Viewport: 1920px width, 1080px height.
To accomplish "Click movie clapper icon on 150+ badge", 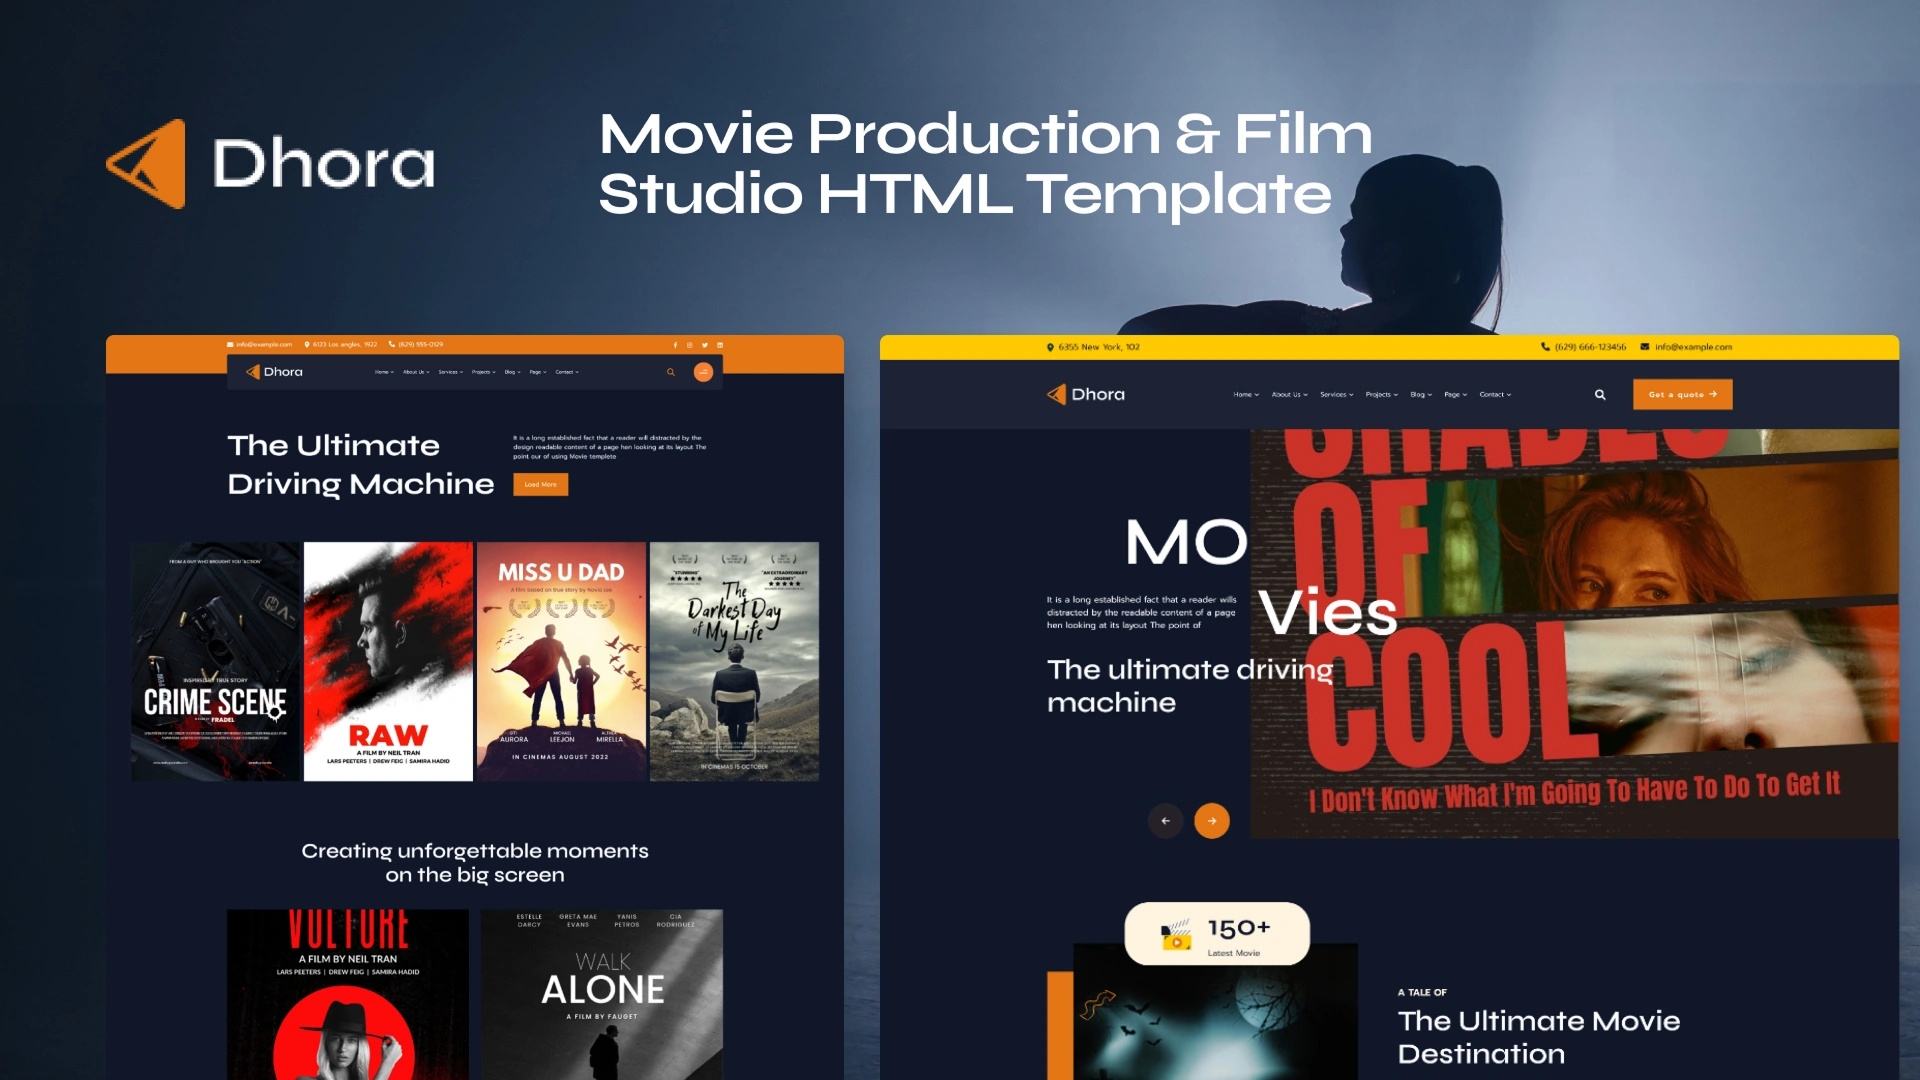I will (x=1176, y=935).
